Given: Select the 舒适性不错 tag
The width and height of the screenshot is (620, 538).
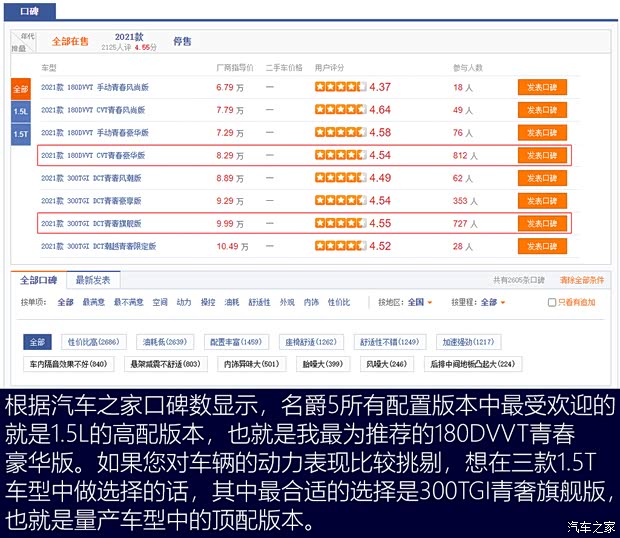Looking at the screenshot, I should point(389,342).
